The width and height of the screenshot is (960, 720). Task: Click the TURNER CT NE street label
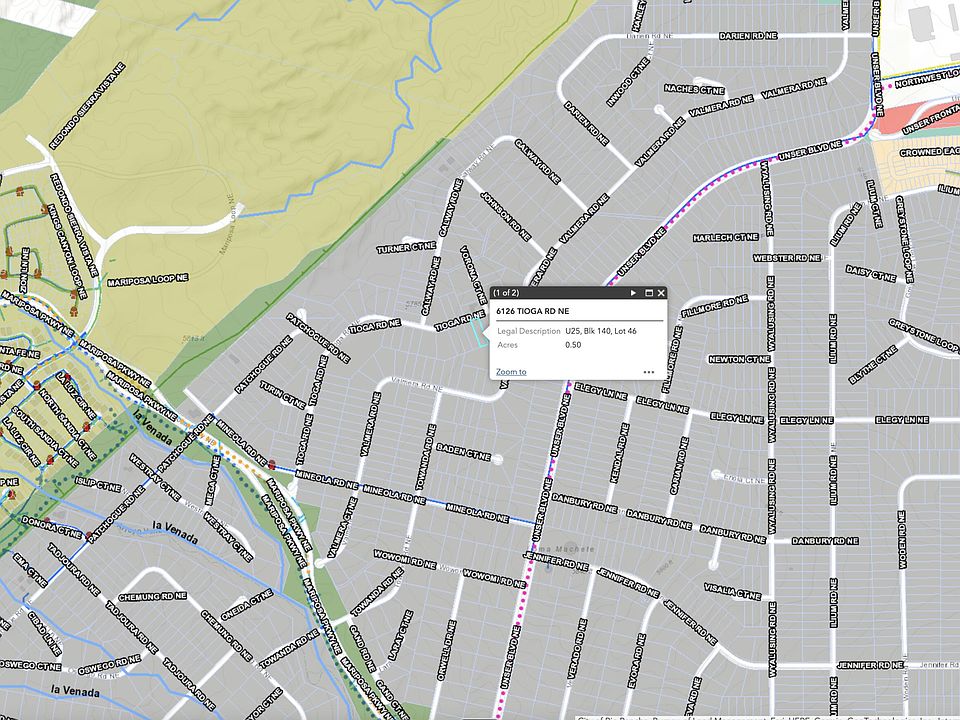[406, 247]
